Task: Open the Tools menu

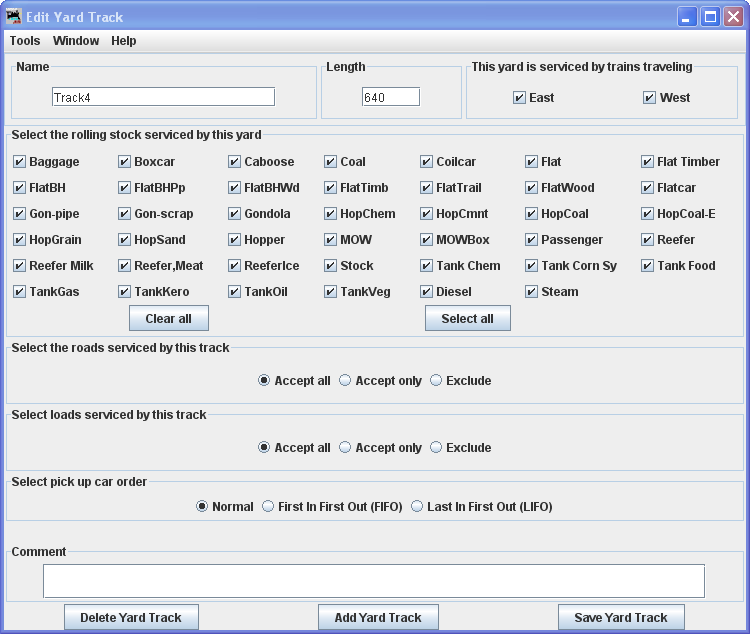Action: pos(25,41)
